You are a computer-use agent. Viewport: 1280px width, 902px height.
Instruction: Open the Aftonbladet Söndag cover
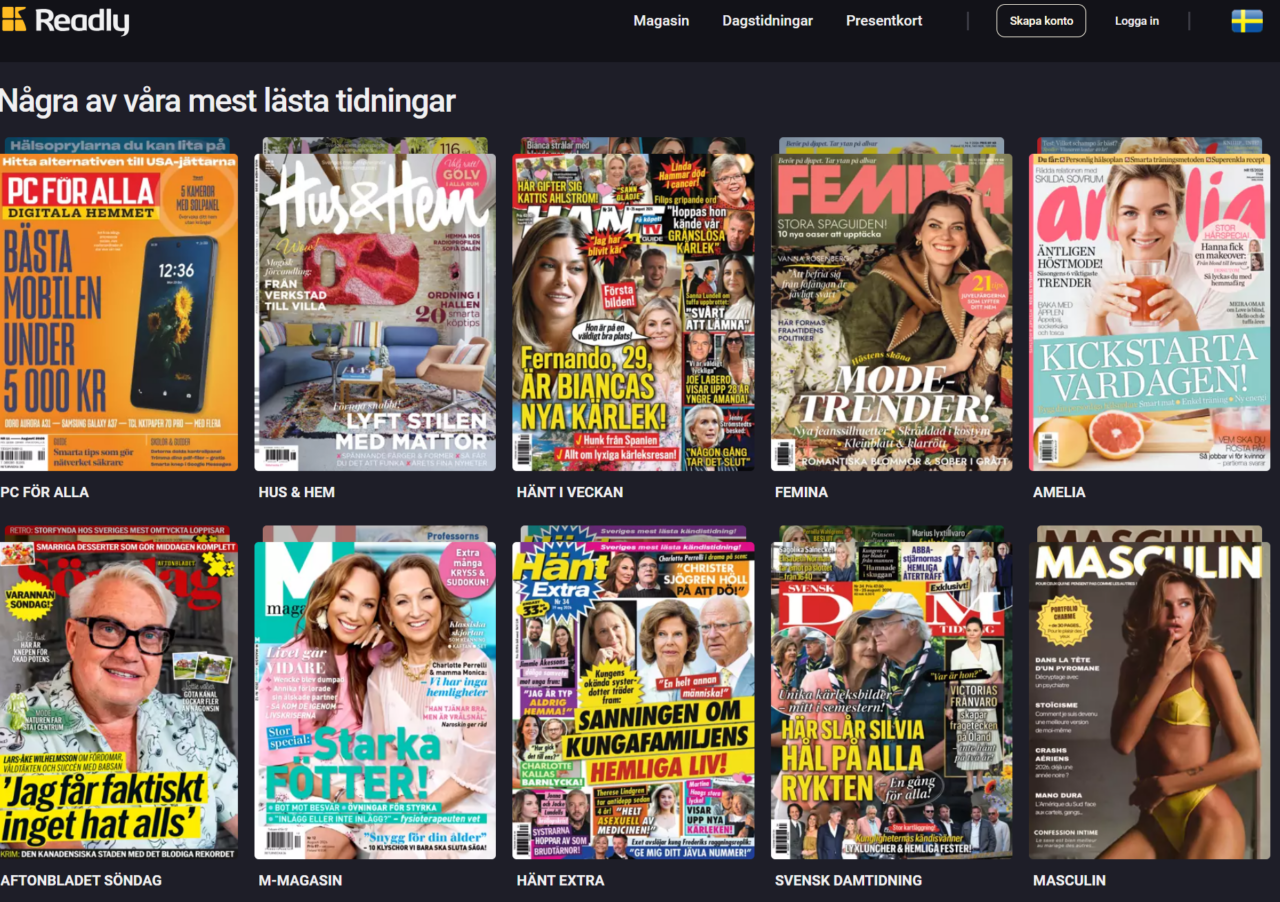119,700
